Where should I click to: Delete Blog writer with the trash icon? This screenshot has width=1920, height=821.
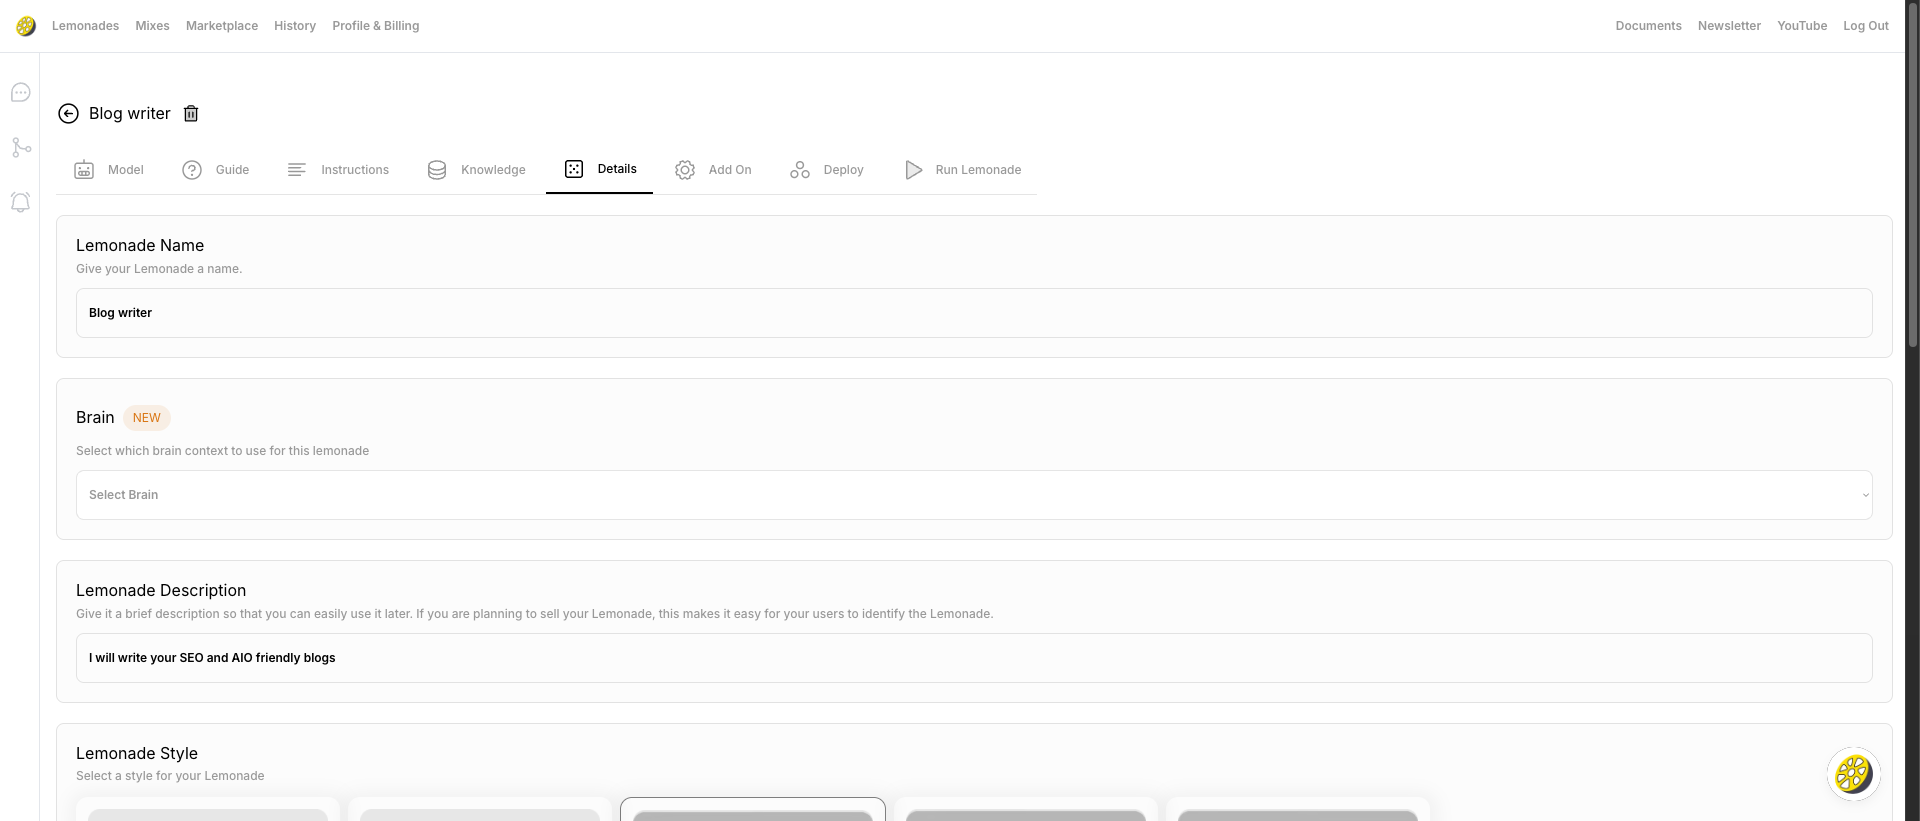191,114
